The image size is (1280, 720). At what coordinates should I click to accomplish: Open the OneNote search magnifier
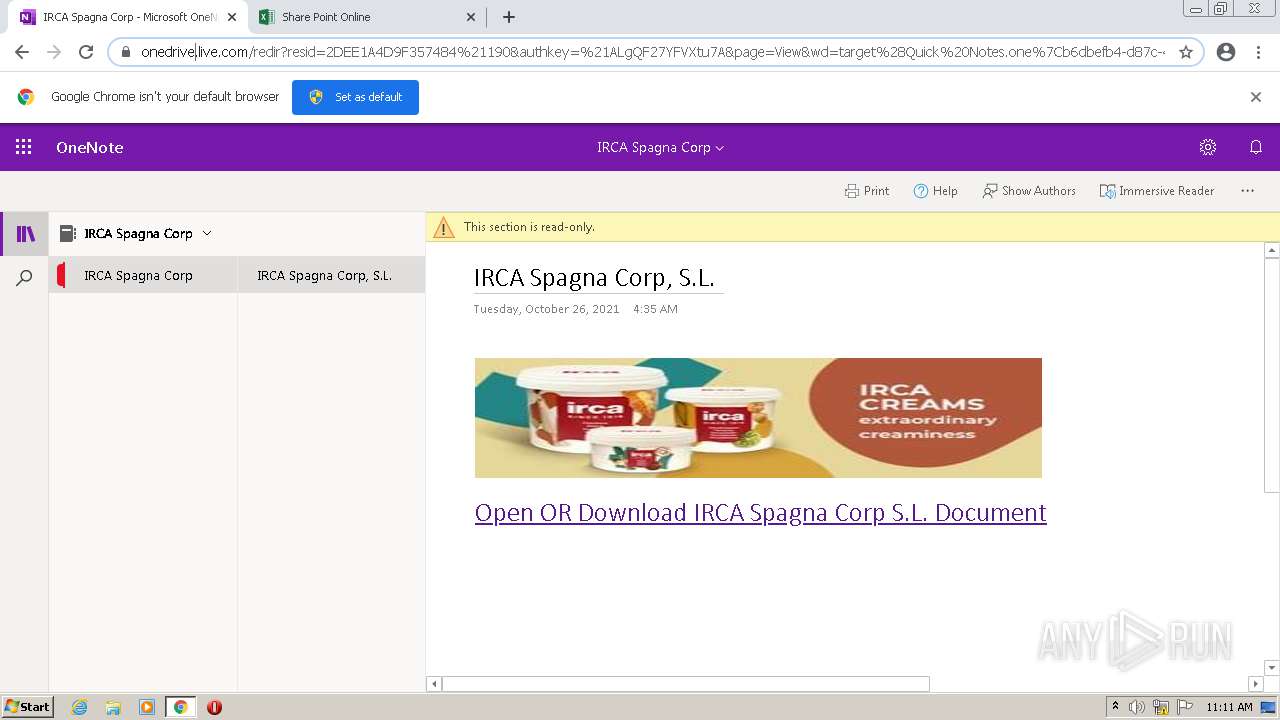[x=25, y=278]
